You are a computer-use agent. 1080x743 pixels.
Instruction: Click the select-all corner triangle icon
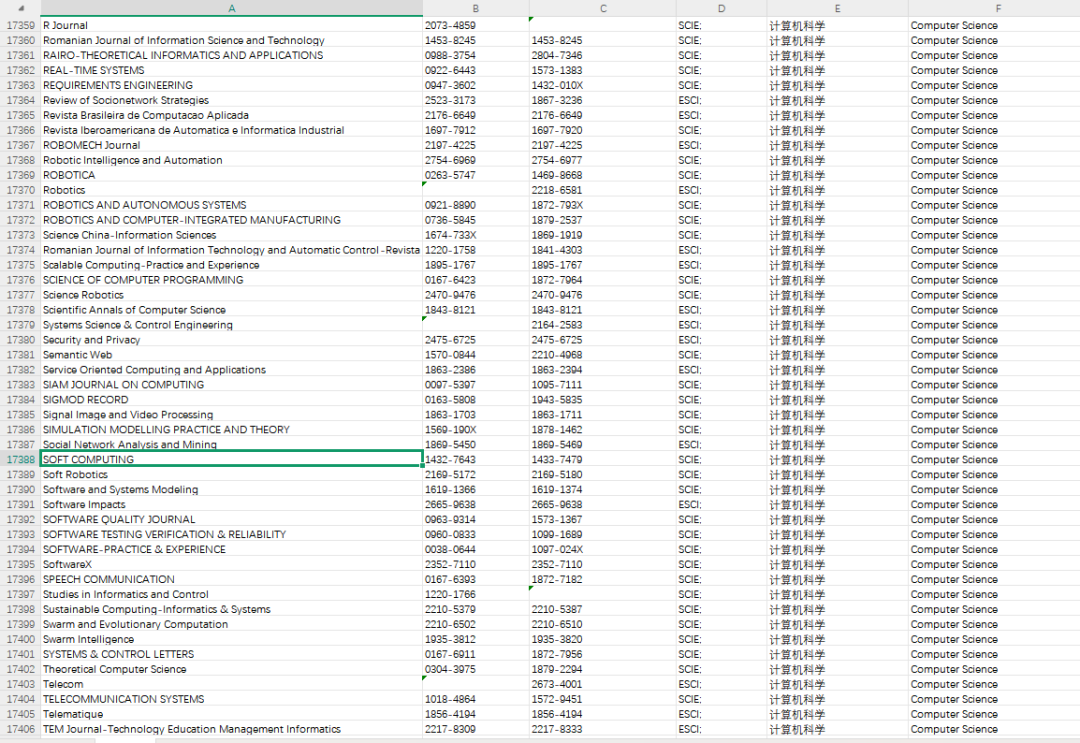click(x=21, y=8)
